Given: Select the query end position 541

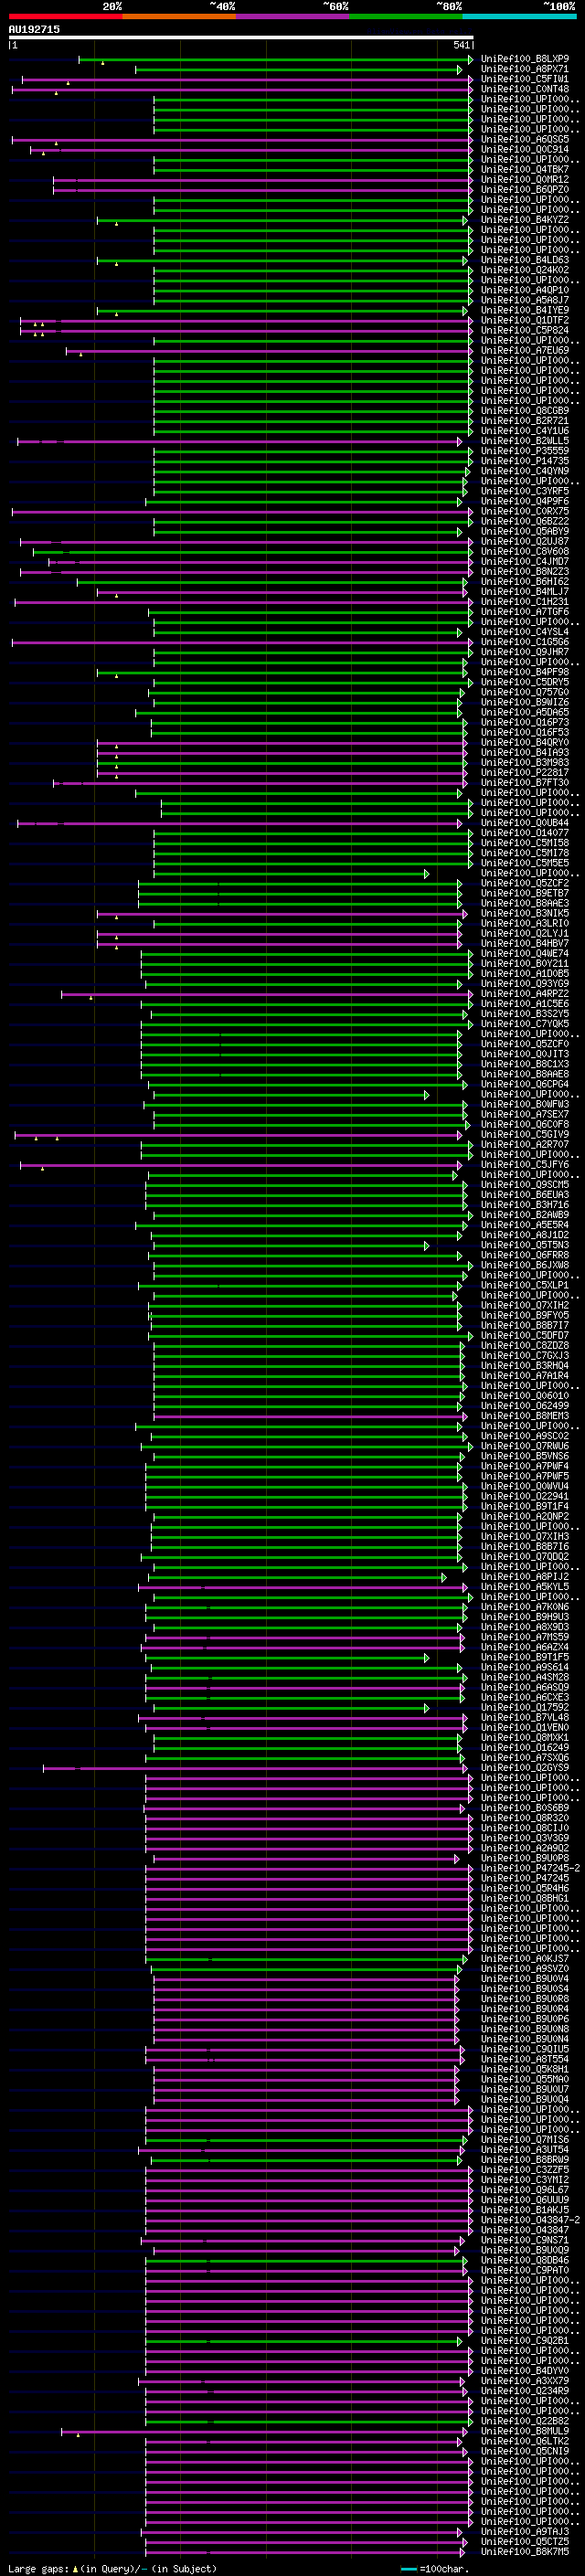Looking at the screenshot, I should 461,45.
